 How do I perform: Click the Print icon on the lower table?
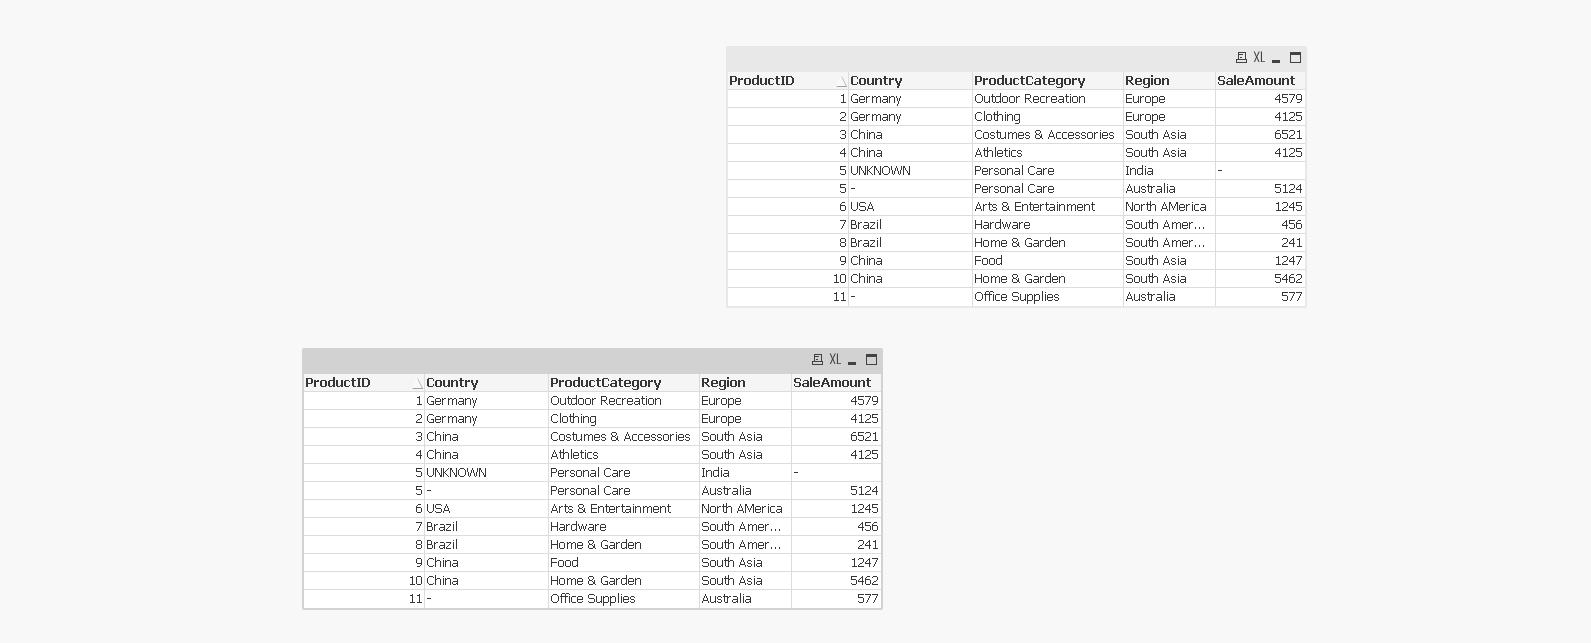point(817,360)
